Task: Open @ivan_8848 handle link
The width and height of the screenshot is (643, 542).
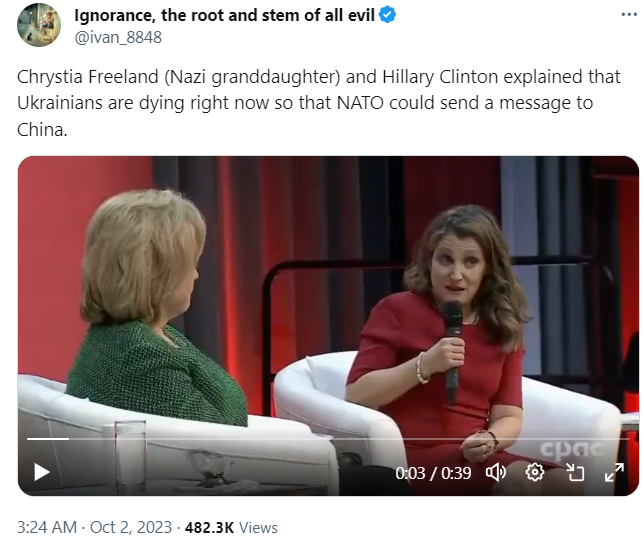Action: [118, 38]
